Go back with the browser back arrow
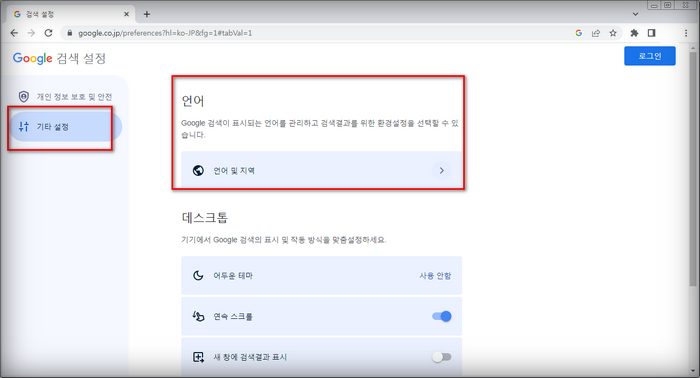The image size is (700, 378). 14,33
